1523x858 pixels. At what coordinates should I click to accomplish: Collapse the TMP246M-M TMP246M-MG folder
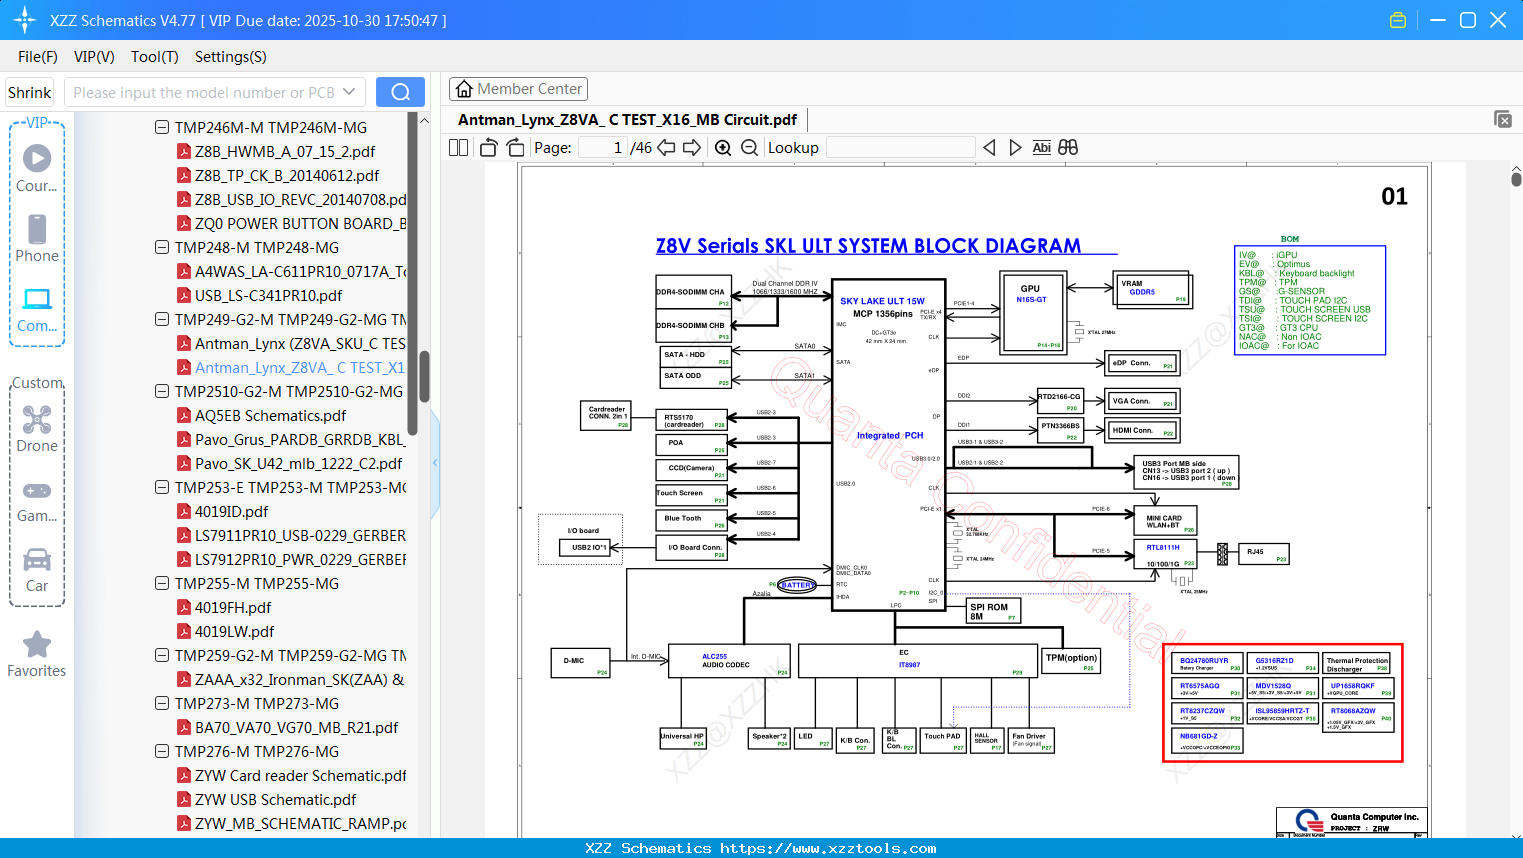coord(162,127)
